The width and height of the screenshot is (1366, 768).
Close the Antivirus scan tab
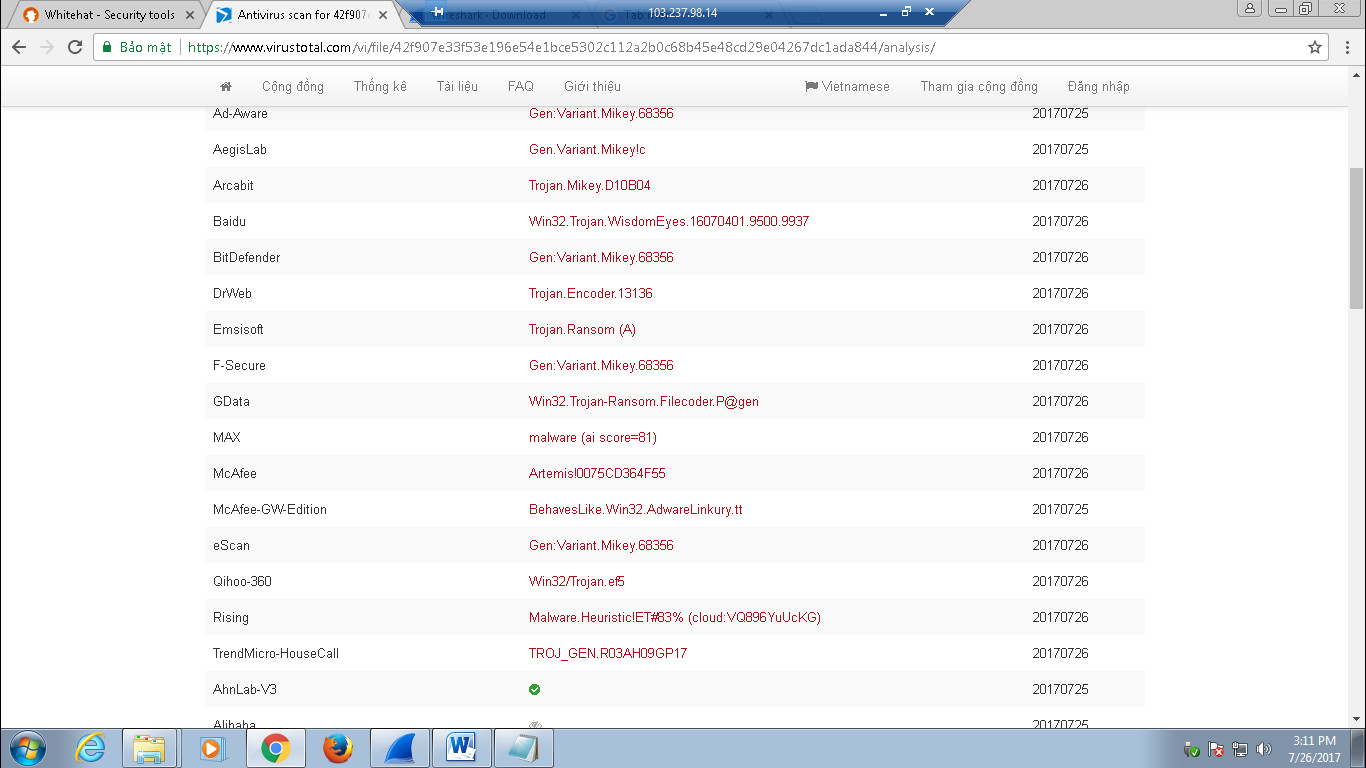382,15
